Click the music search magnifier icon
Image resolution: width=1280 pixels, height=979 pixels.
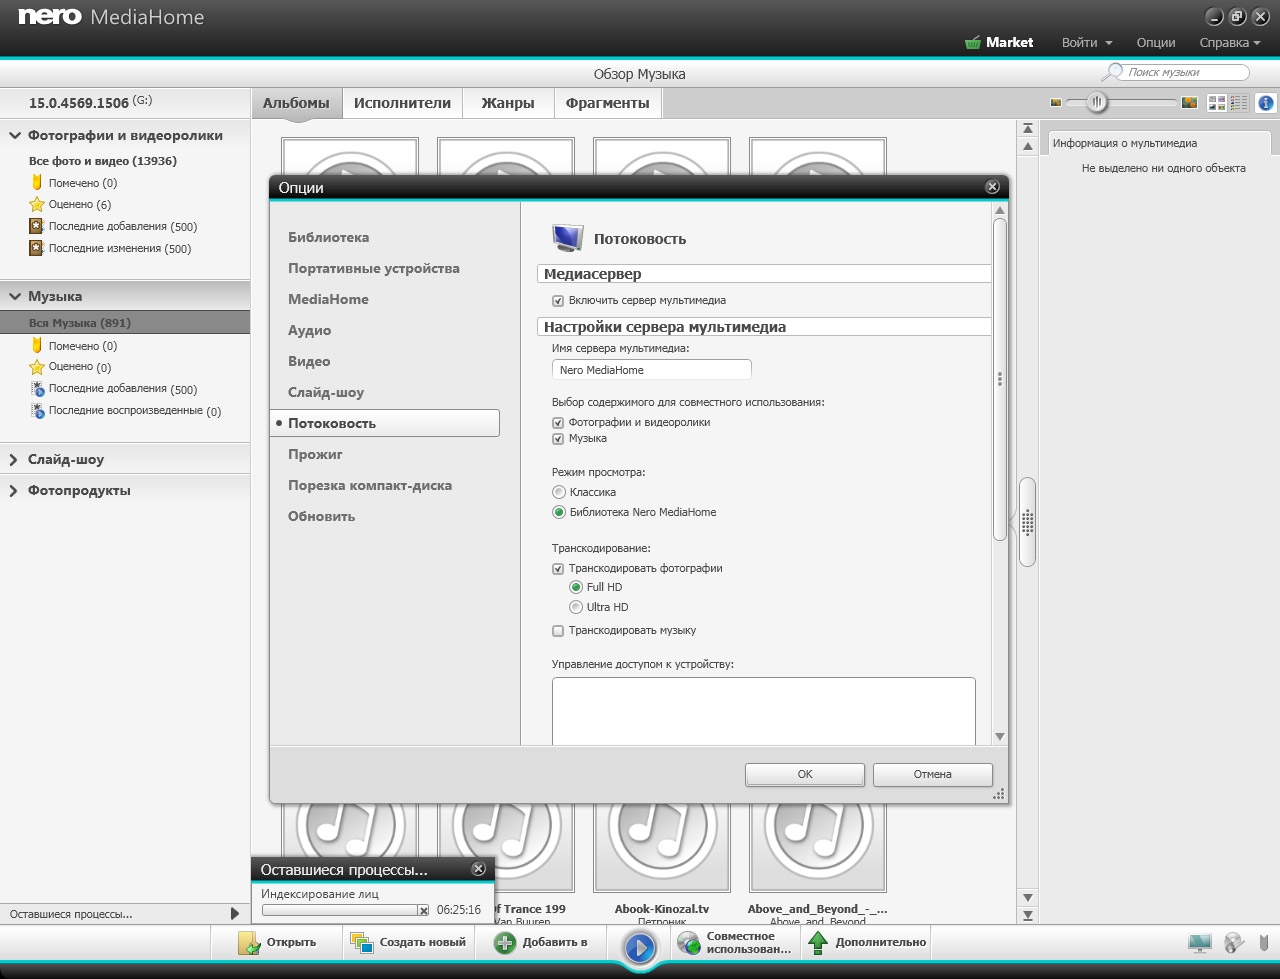(x=1112, y=73)
